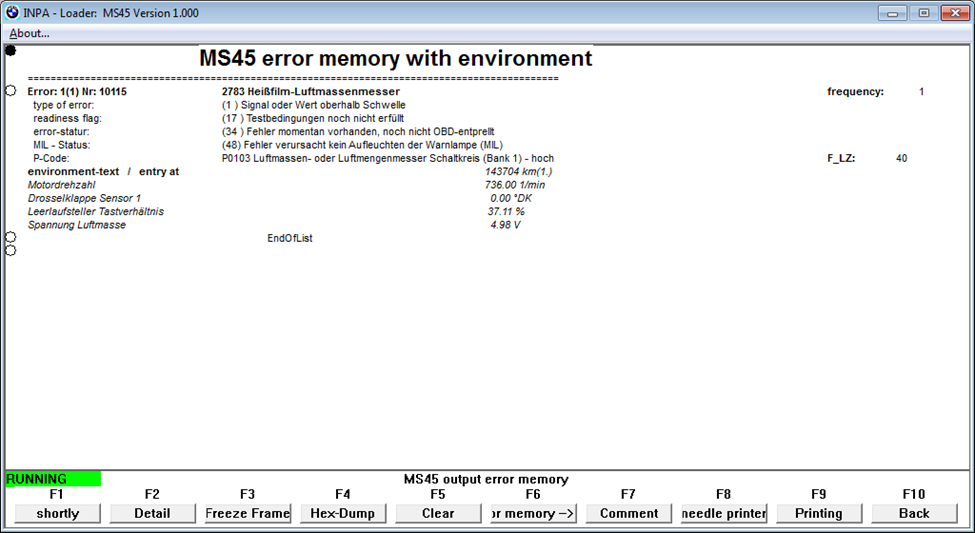The image size is (975, 533).
Task: Click the F_LZ value 40
Action: pos(902,159)
